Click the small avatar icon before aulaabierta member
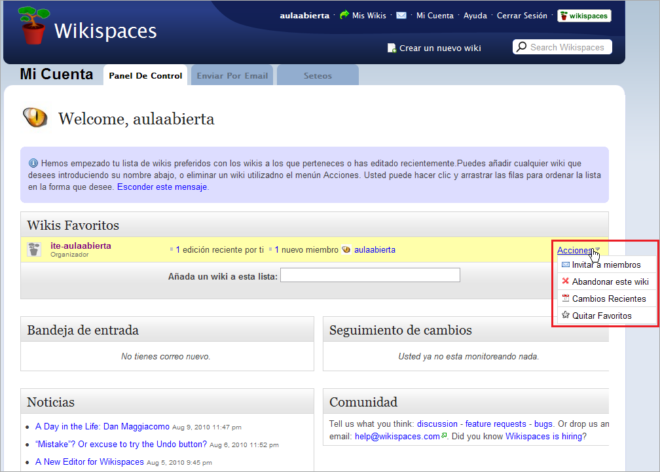 [x=346, y=250]
